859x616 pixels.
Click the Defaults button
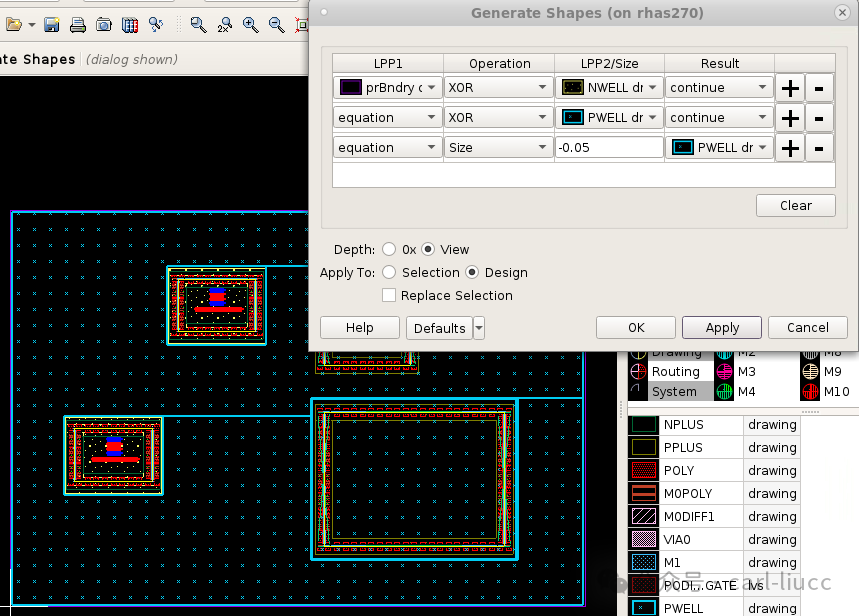(x=439, y=328)
